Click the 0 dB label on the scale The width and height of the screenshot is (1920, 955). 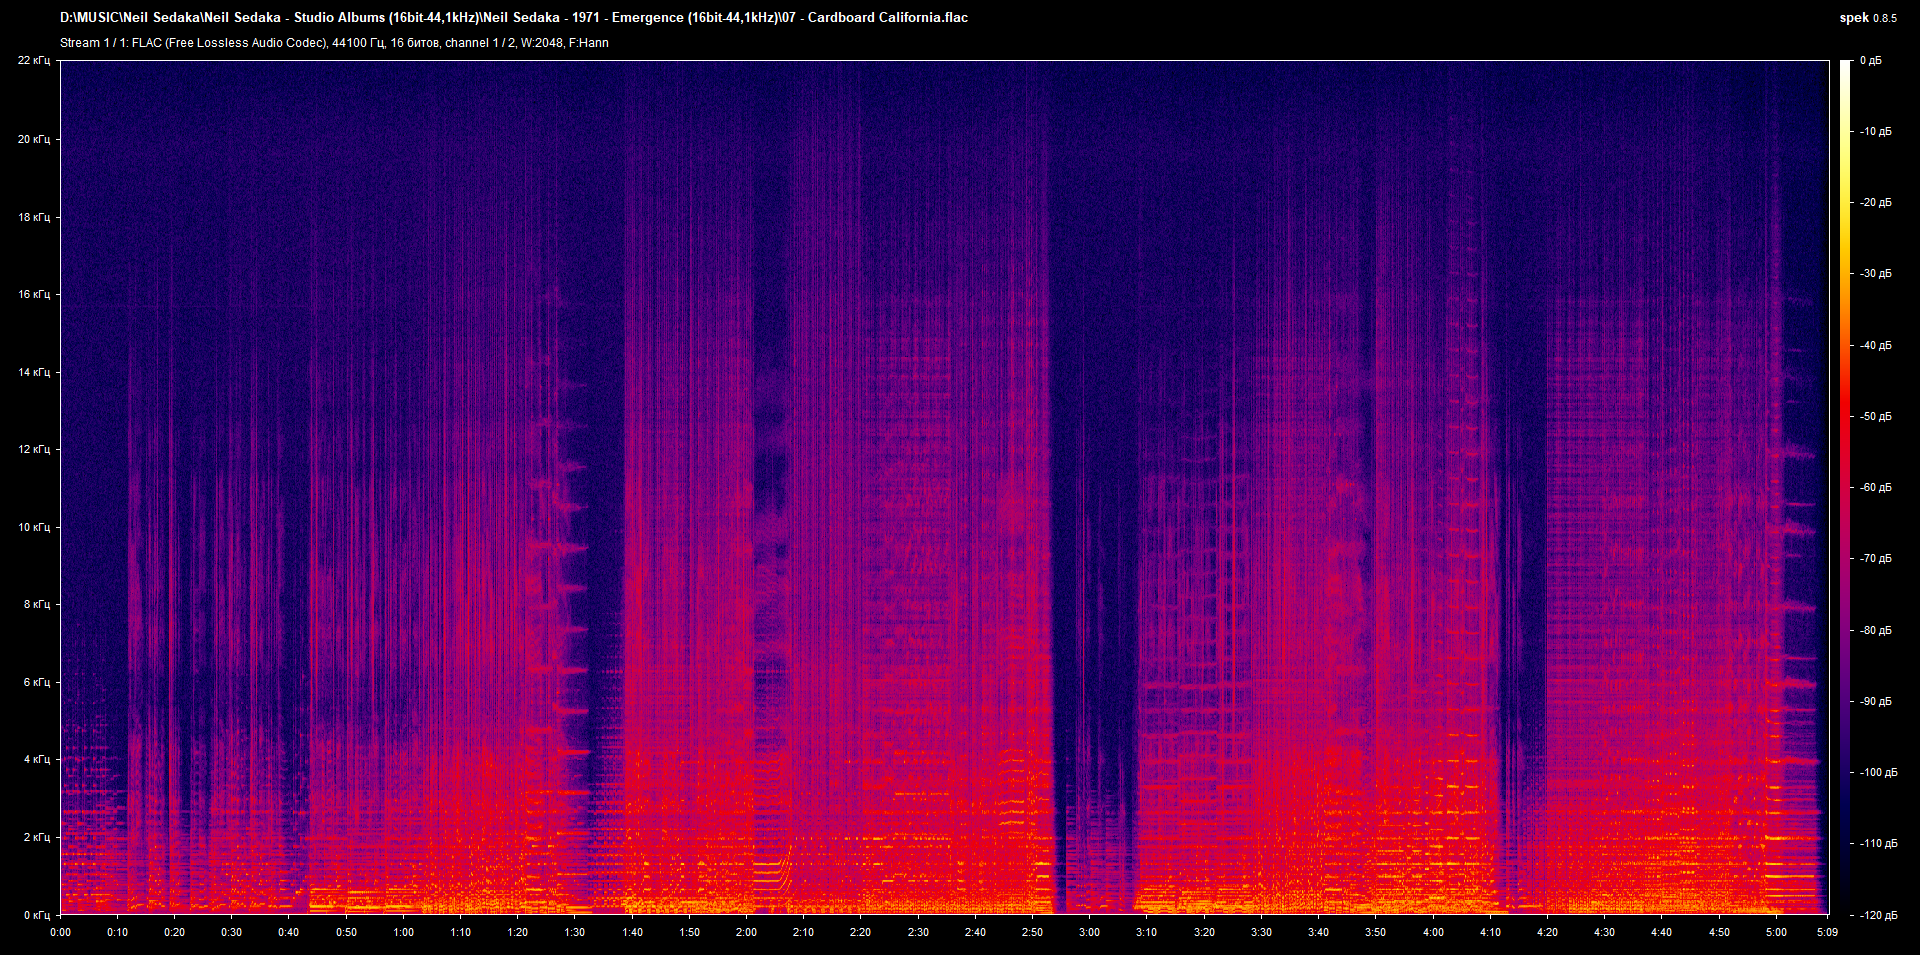1871,61
